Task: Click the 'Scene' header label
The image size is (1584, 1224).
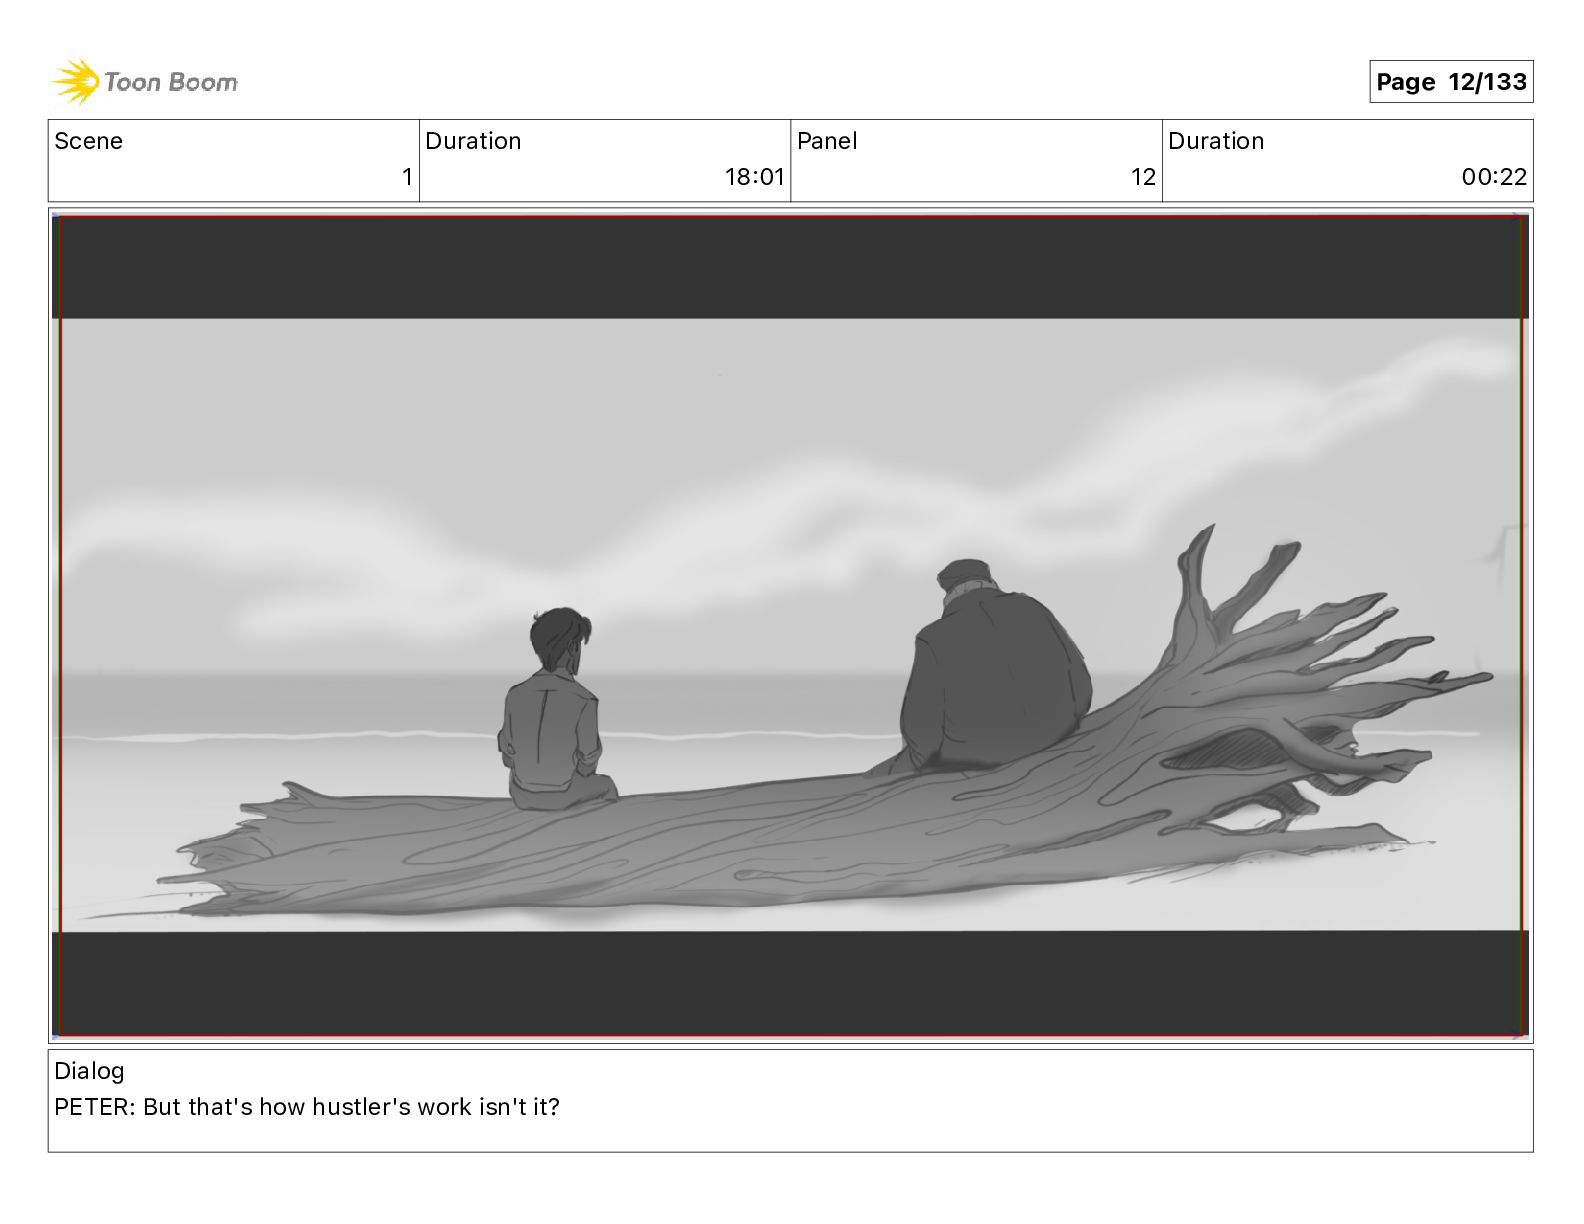Action: click(88, 141)
